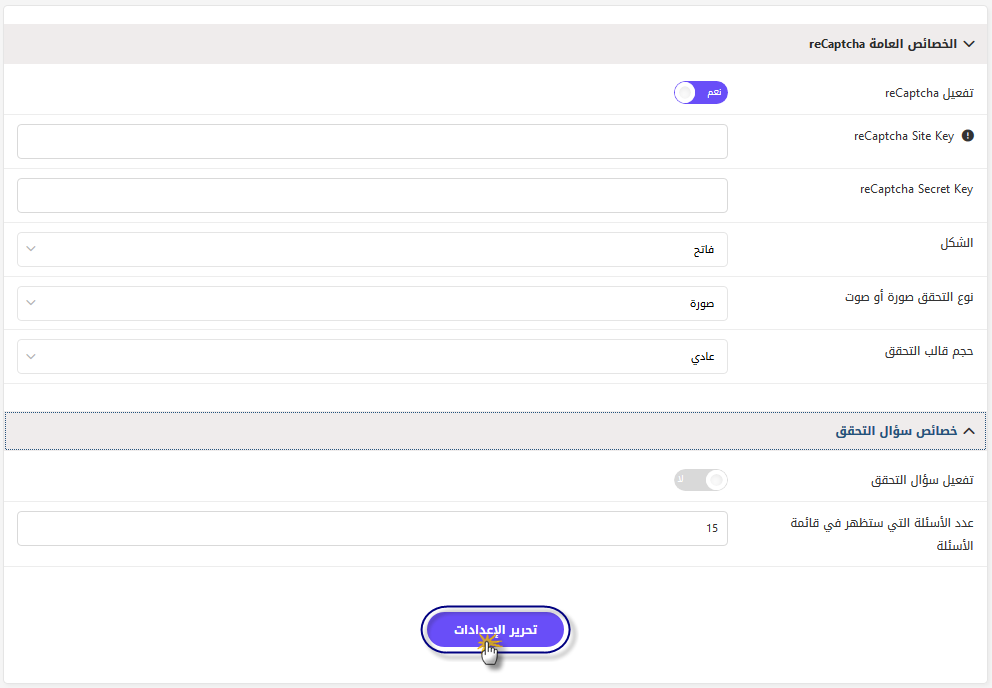Open the حجم قالب التحقق dropdown showing عادي
Viewport: 992px width, 688px height.
(372, 356)
